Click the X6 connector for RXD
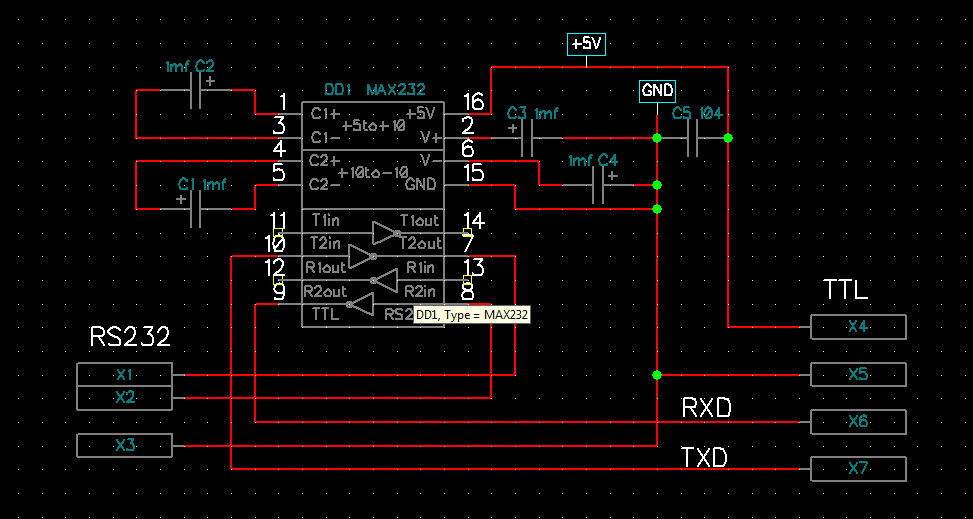This screenshot has width=973, height=519. point(858,422)
